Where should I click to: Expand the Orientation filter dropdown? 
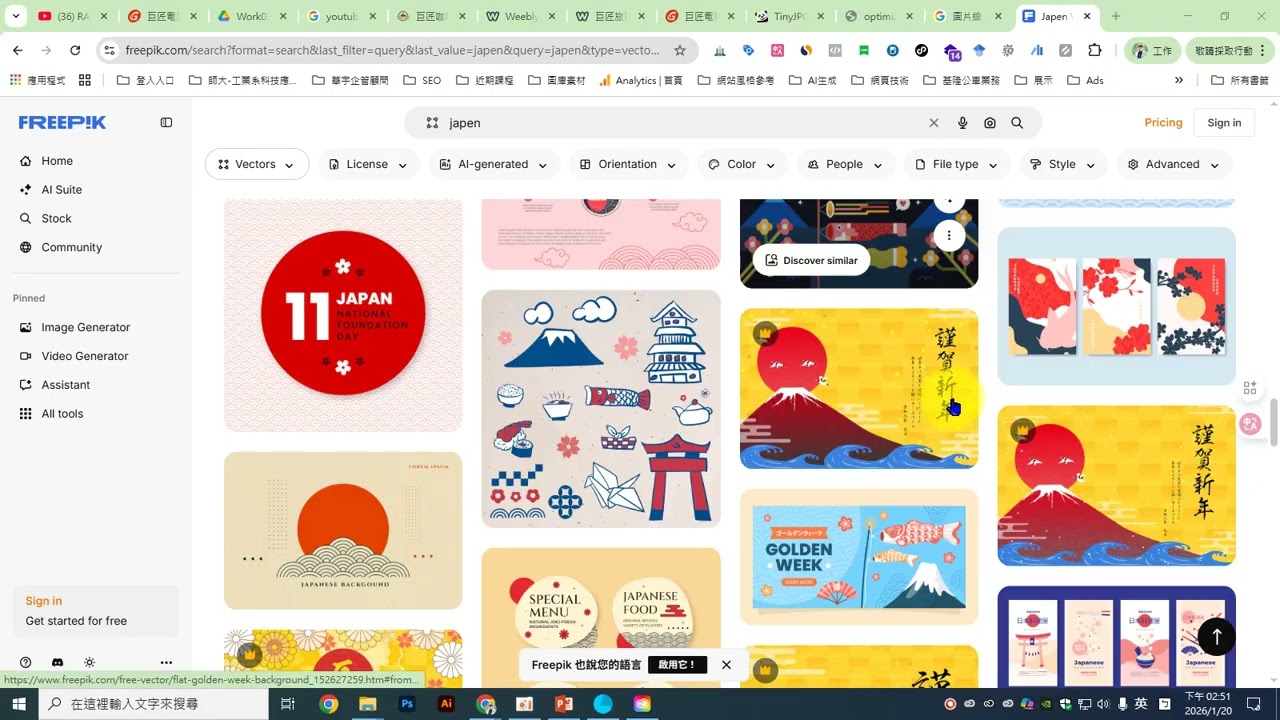[x=629, y=164]
